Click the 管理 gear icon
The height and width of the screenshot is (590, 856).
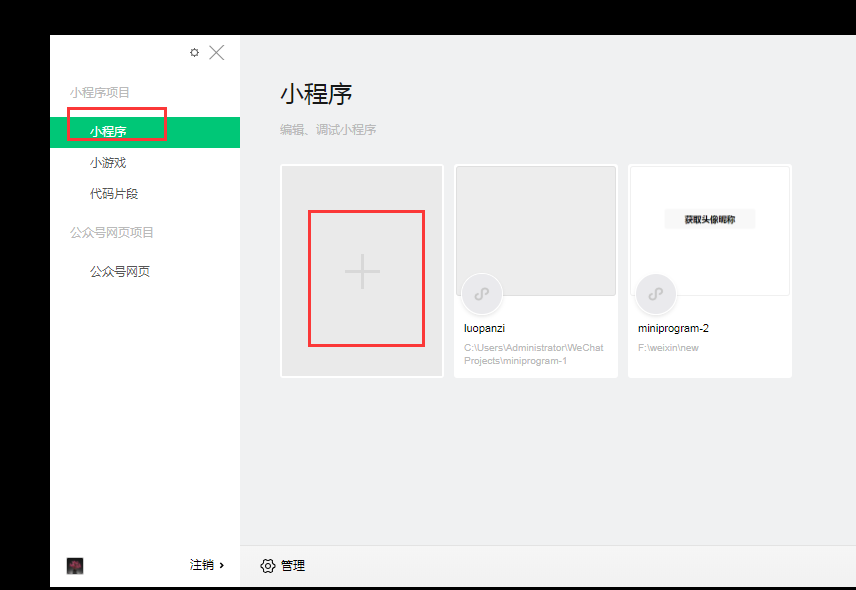coord(268,566)
